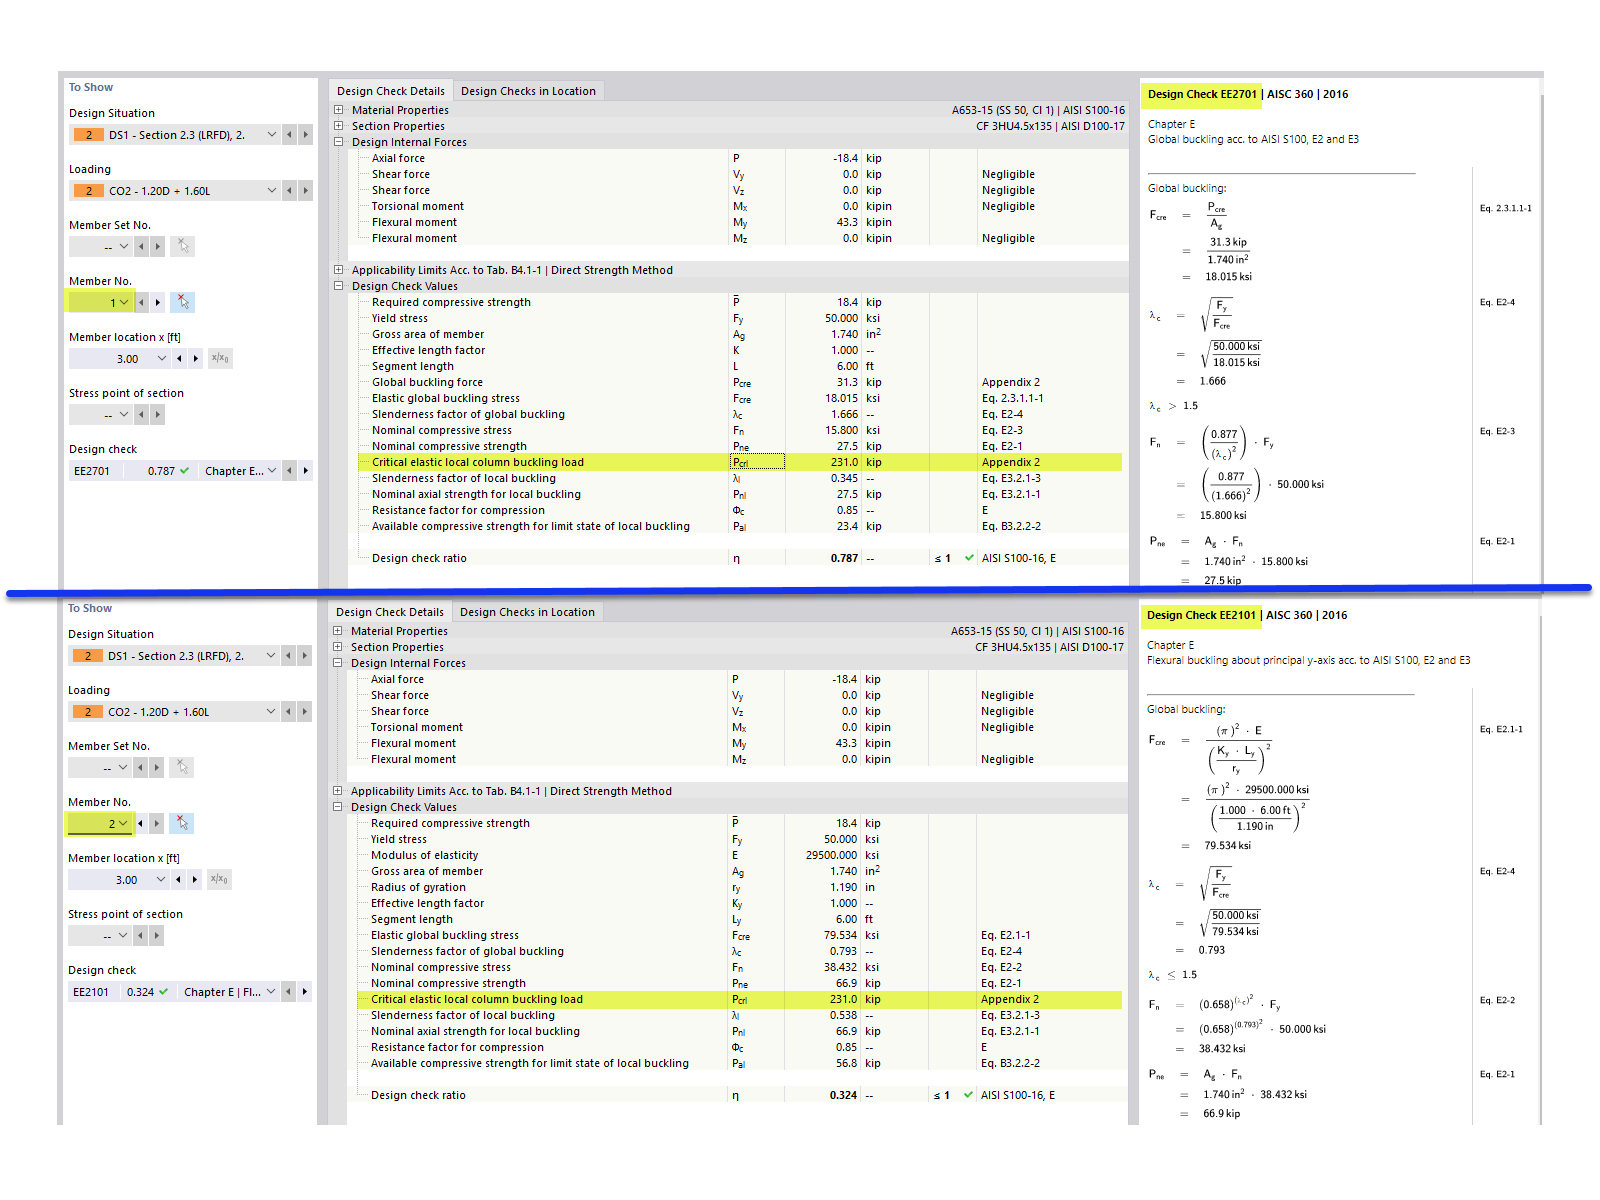Click design check ratio value 0.324

(x=843, y=1095)
